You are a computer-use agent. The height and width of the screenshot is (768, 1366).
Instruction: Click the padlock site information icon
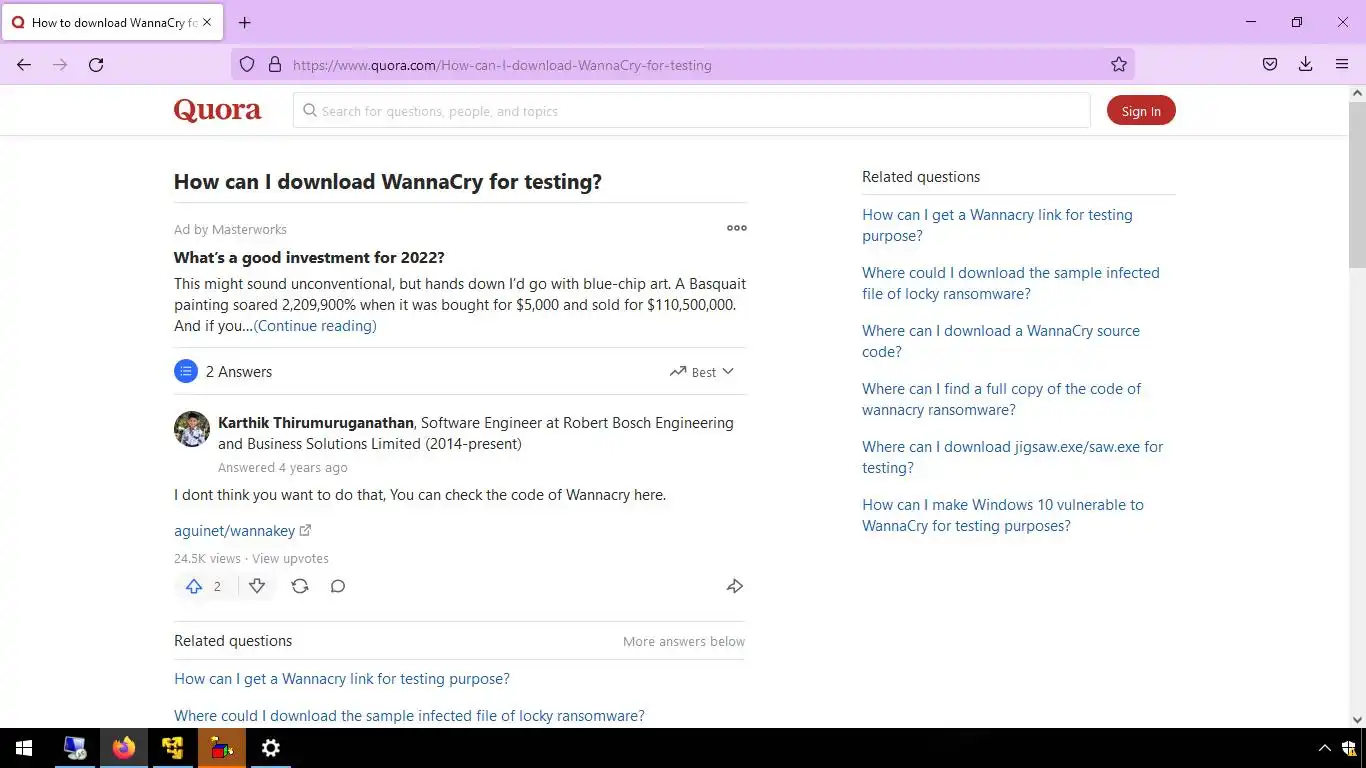pos(275,65)
